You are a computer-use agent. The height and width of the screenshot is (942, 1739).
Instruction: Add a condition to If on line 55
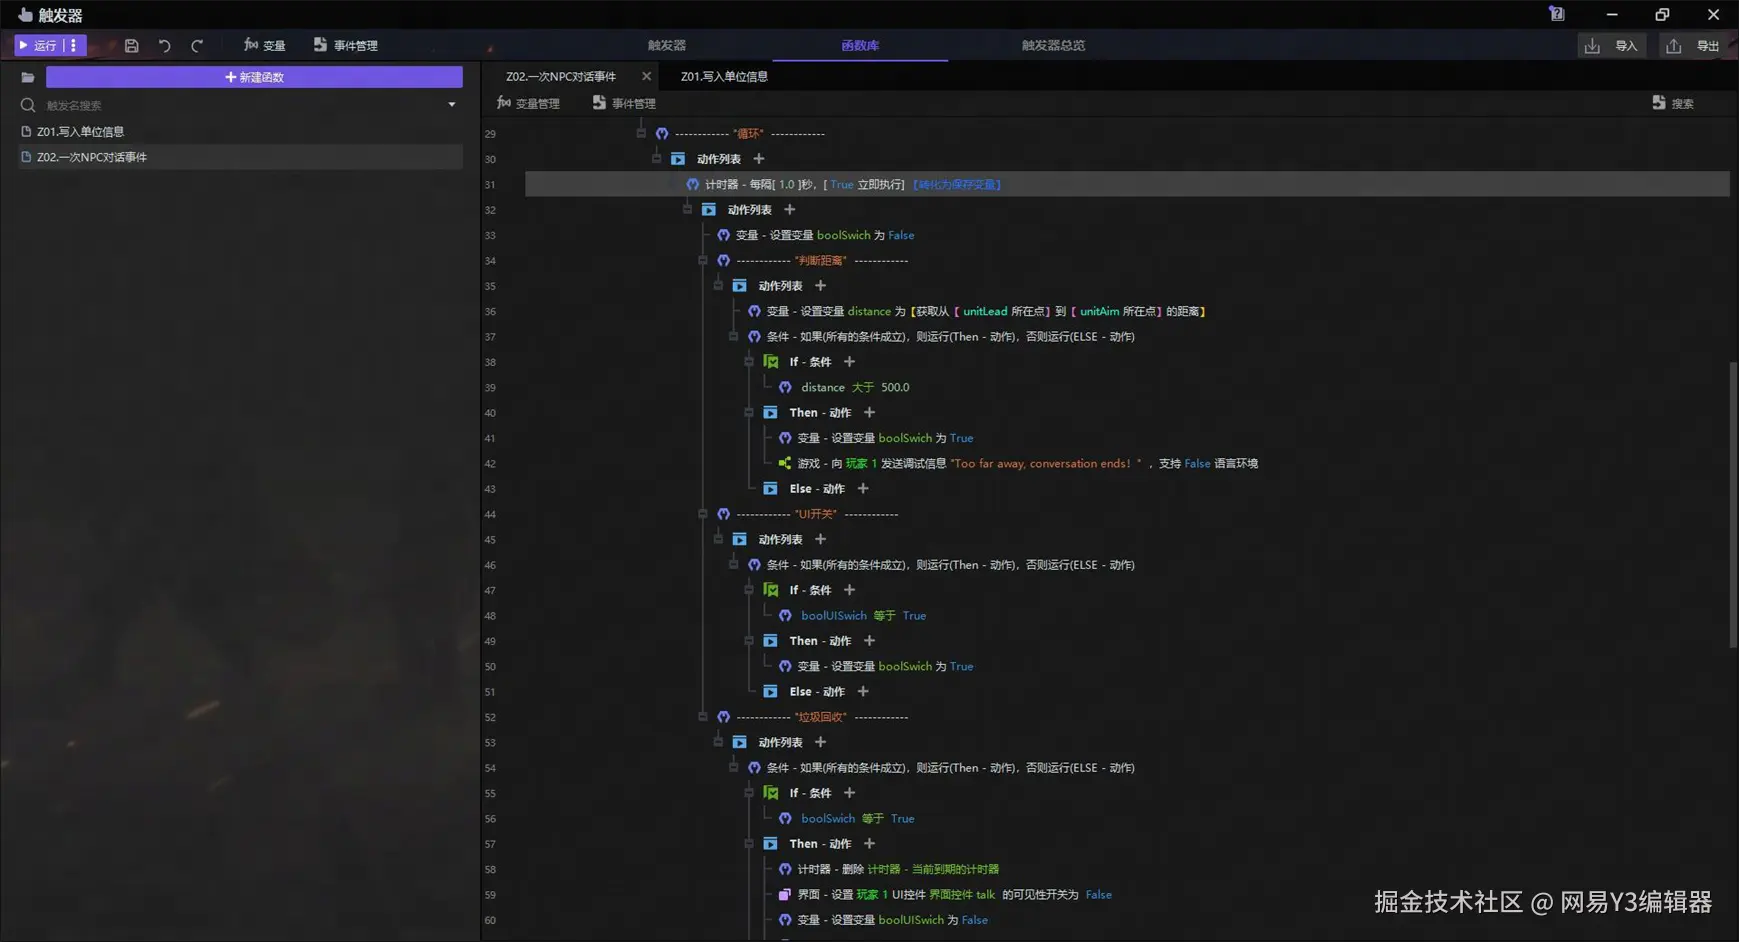(849, 793)
